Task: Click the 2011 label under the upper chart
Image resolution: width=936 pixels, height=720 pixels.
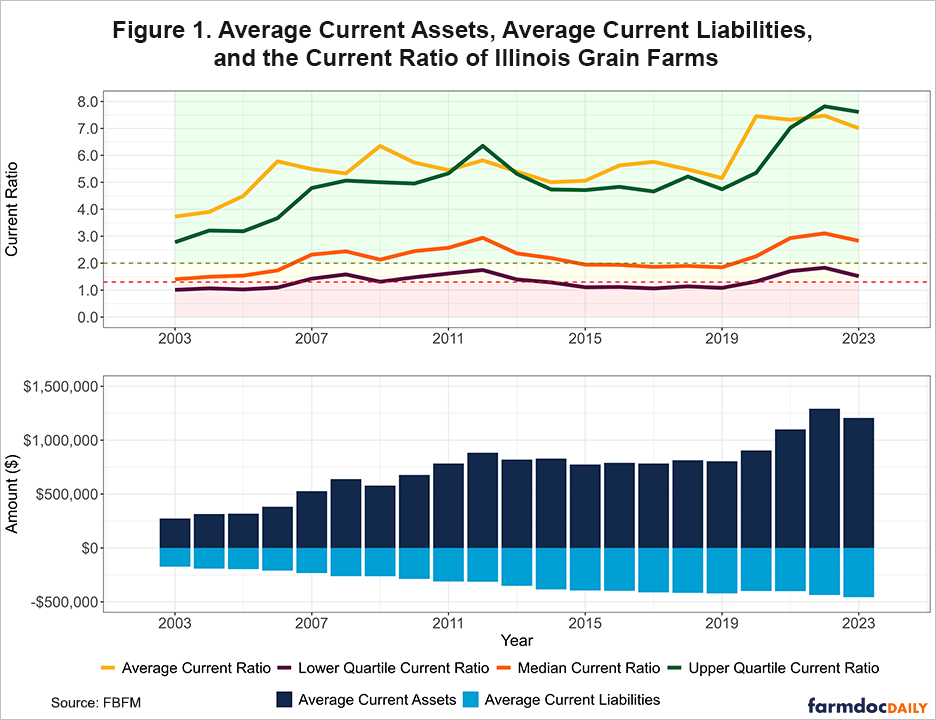Action: point(449,338)
